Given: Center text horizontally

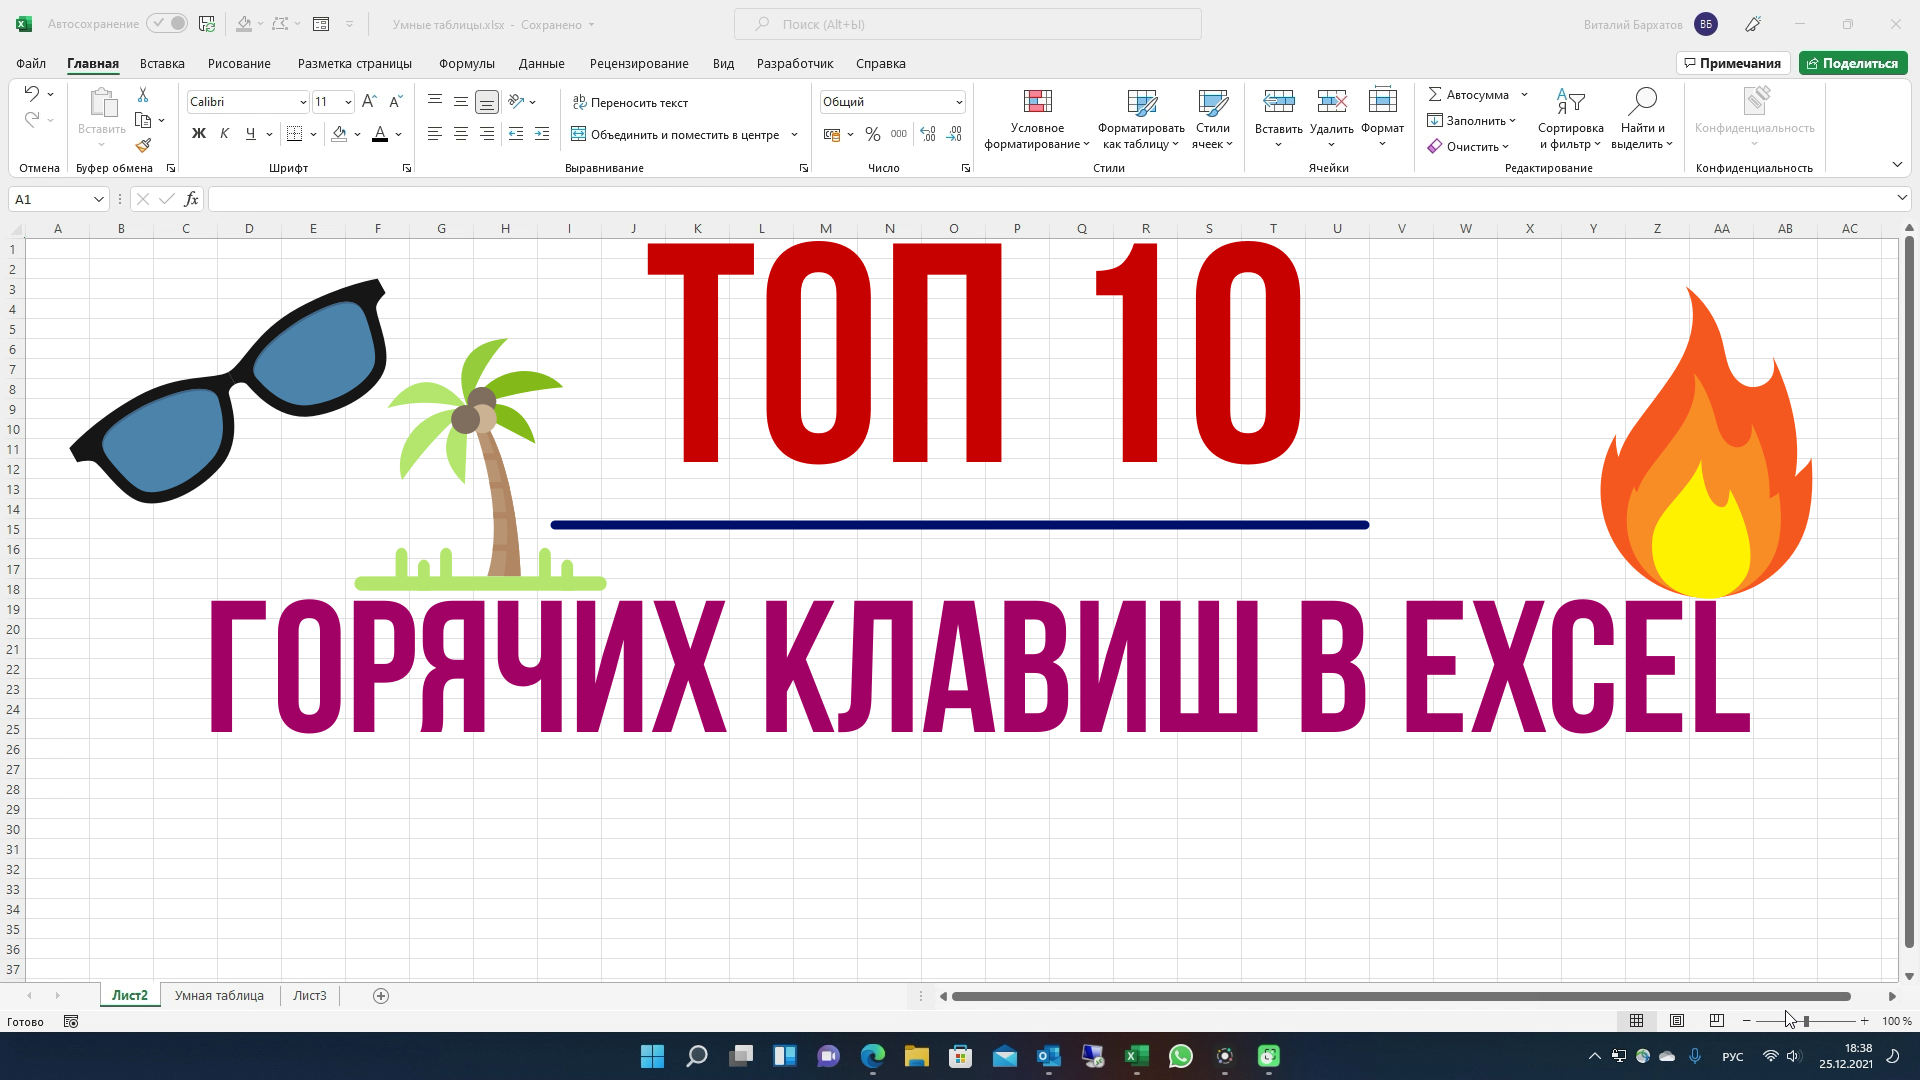Looking at the screenshot, I should [x=461, y=134].
